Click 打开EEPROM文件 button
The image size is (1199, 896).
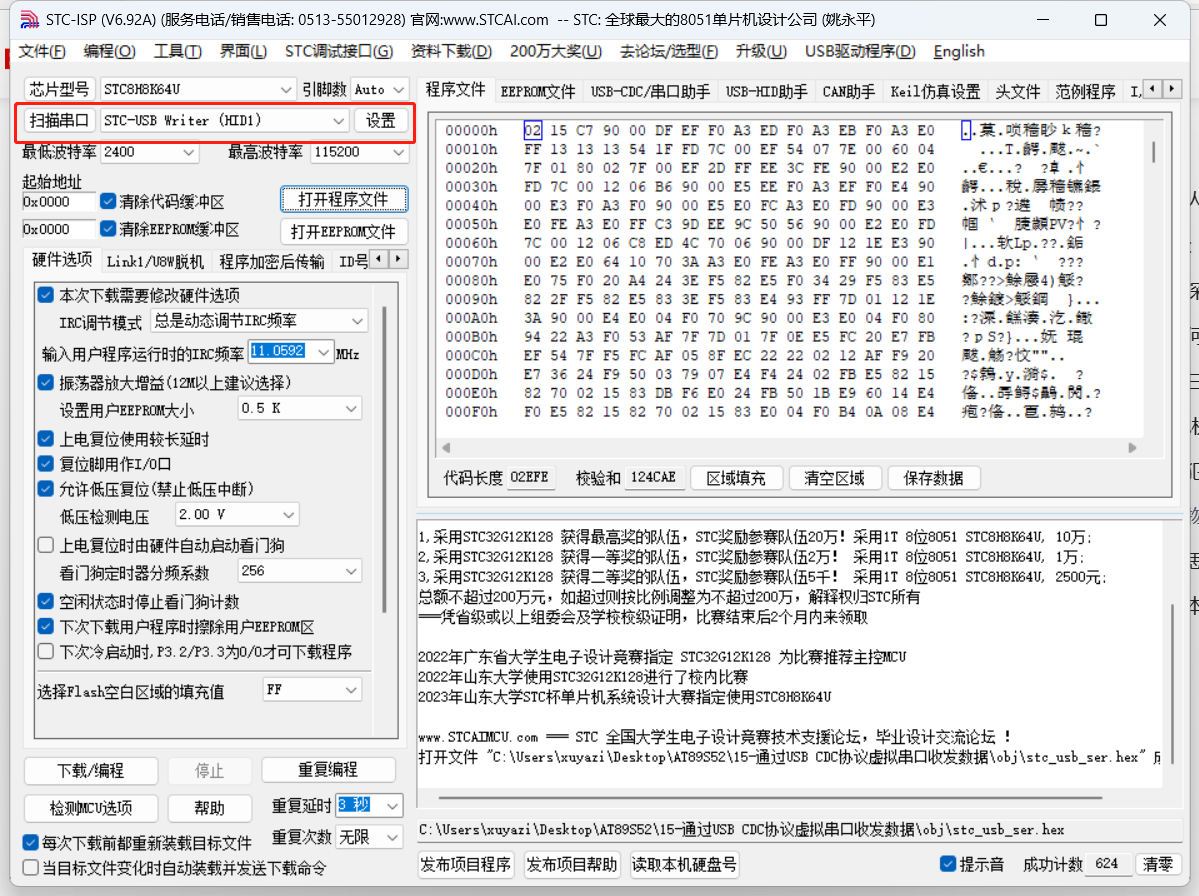[343, 232]
